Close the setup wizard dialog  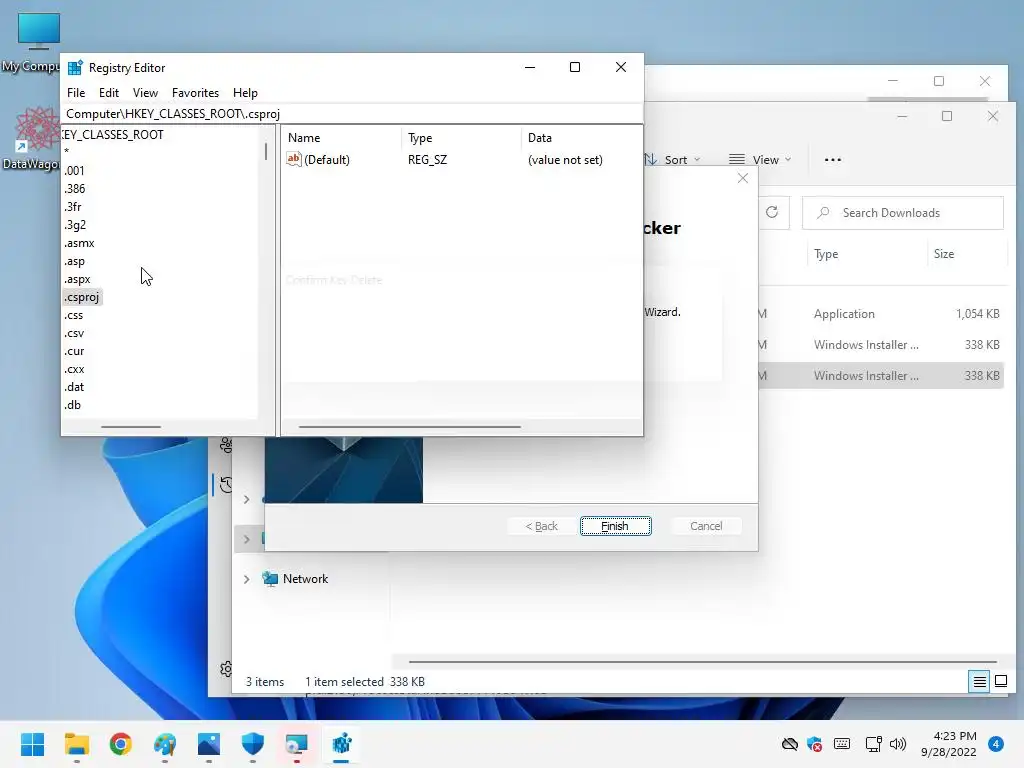tap(743, 178)
